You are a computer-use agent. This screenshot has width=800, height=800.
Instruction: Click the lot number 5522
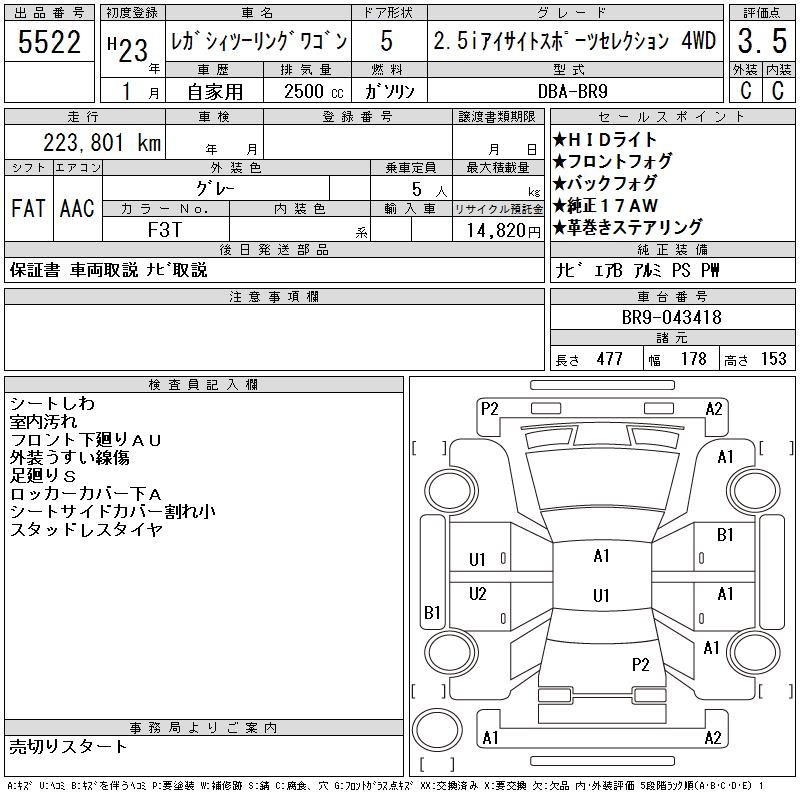pos(48,43)
